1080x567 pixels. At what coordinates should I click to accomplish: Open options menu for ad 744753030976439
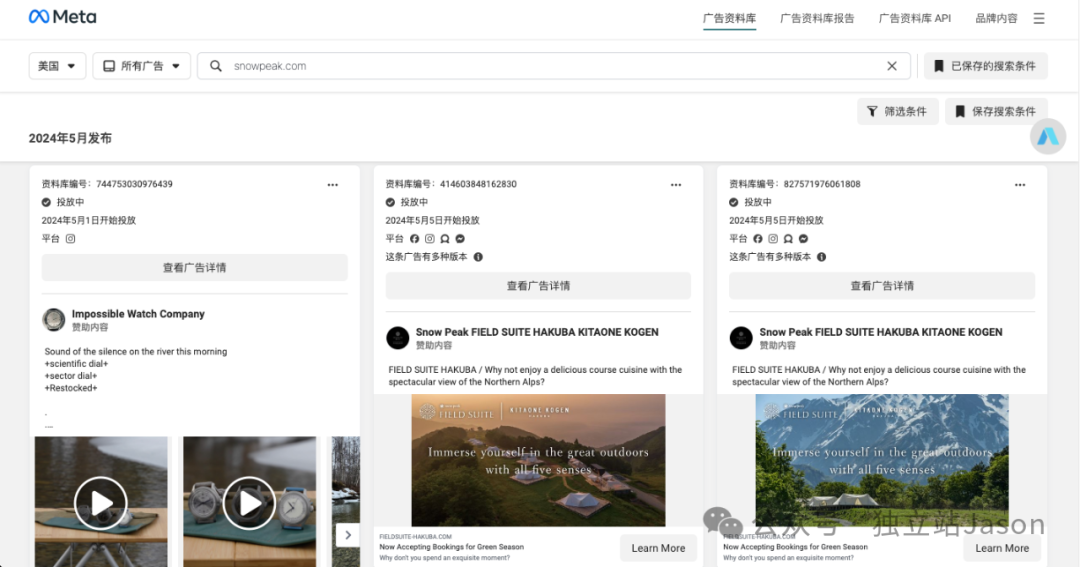333,185
